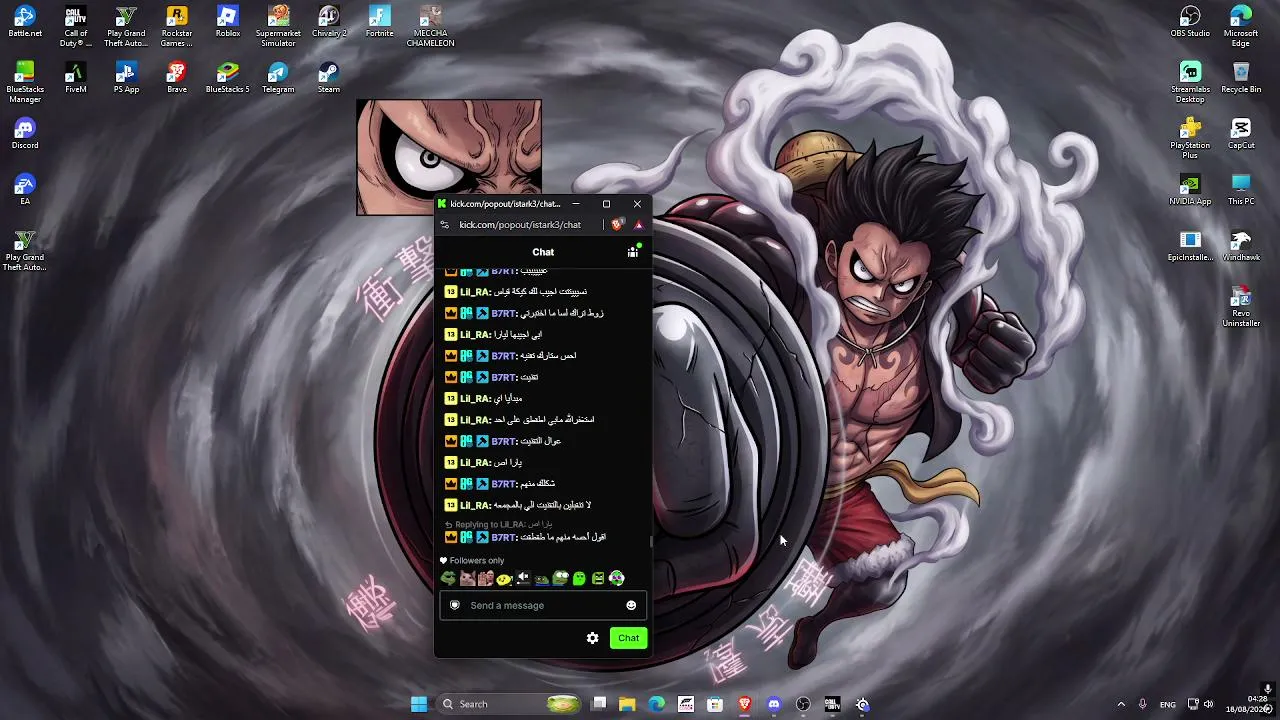Select the Recycle Bin icon
1280x720 pixels.
1241,78
